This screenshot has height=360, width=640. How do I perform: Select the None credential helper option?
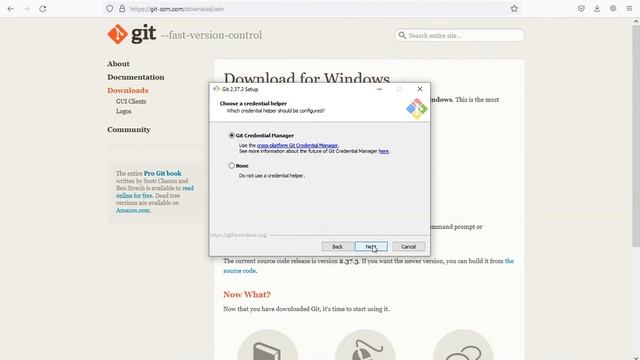(231, 166)
